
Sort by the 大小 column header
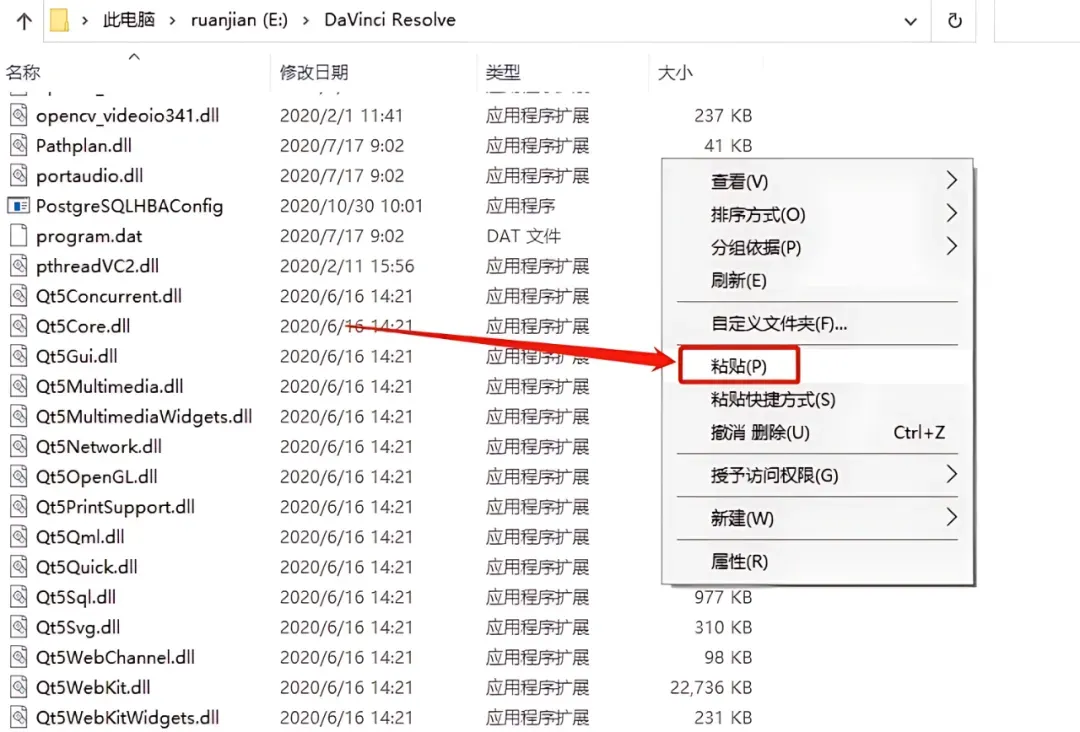pyautogui.click(x=675, y=73)
